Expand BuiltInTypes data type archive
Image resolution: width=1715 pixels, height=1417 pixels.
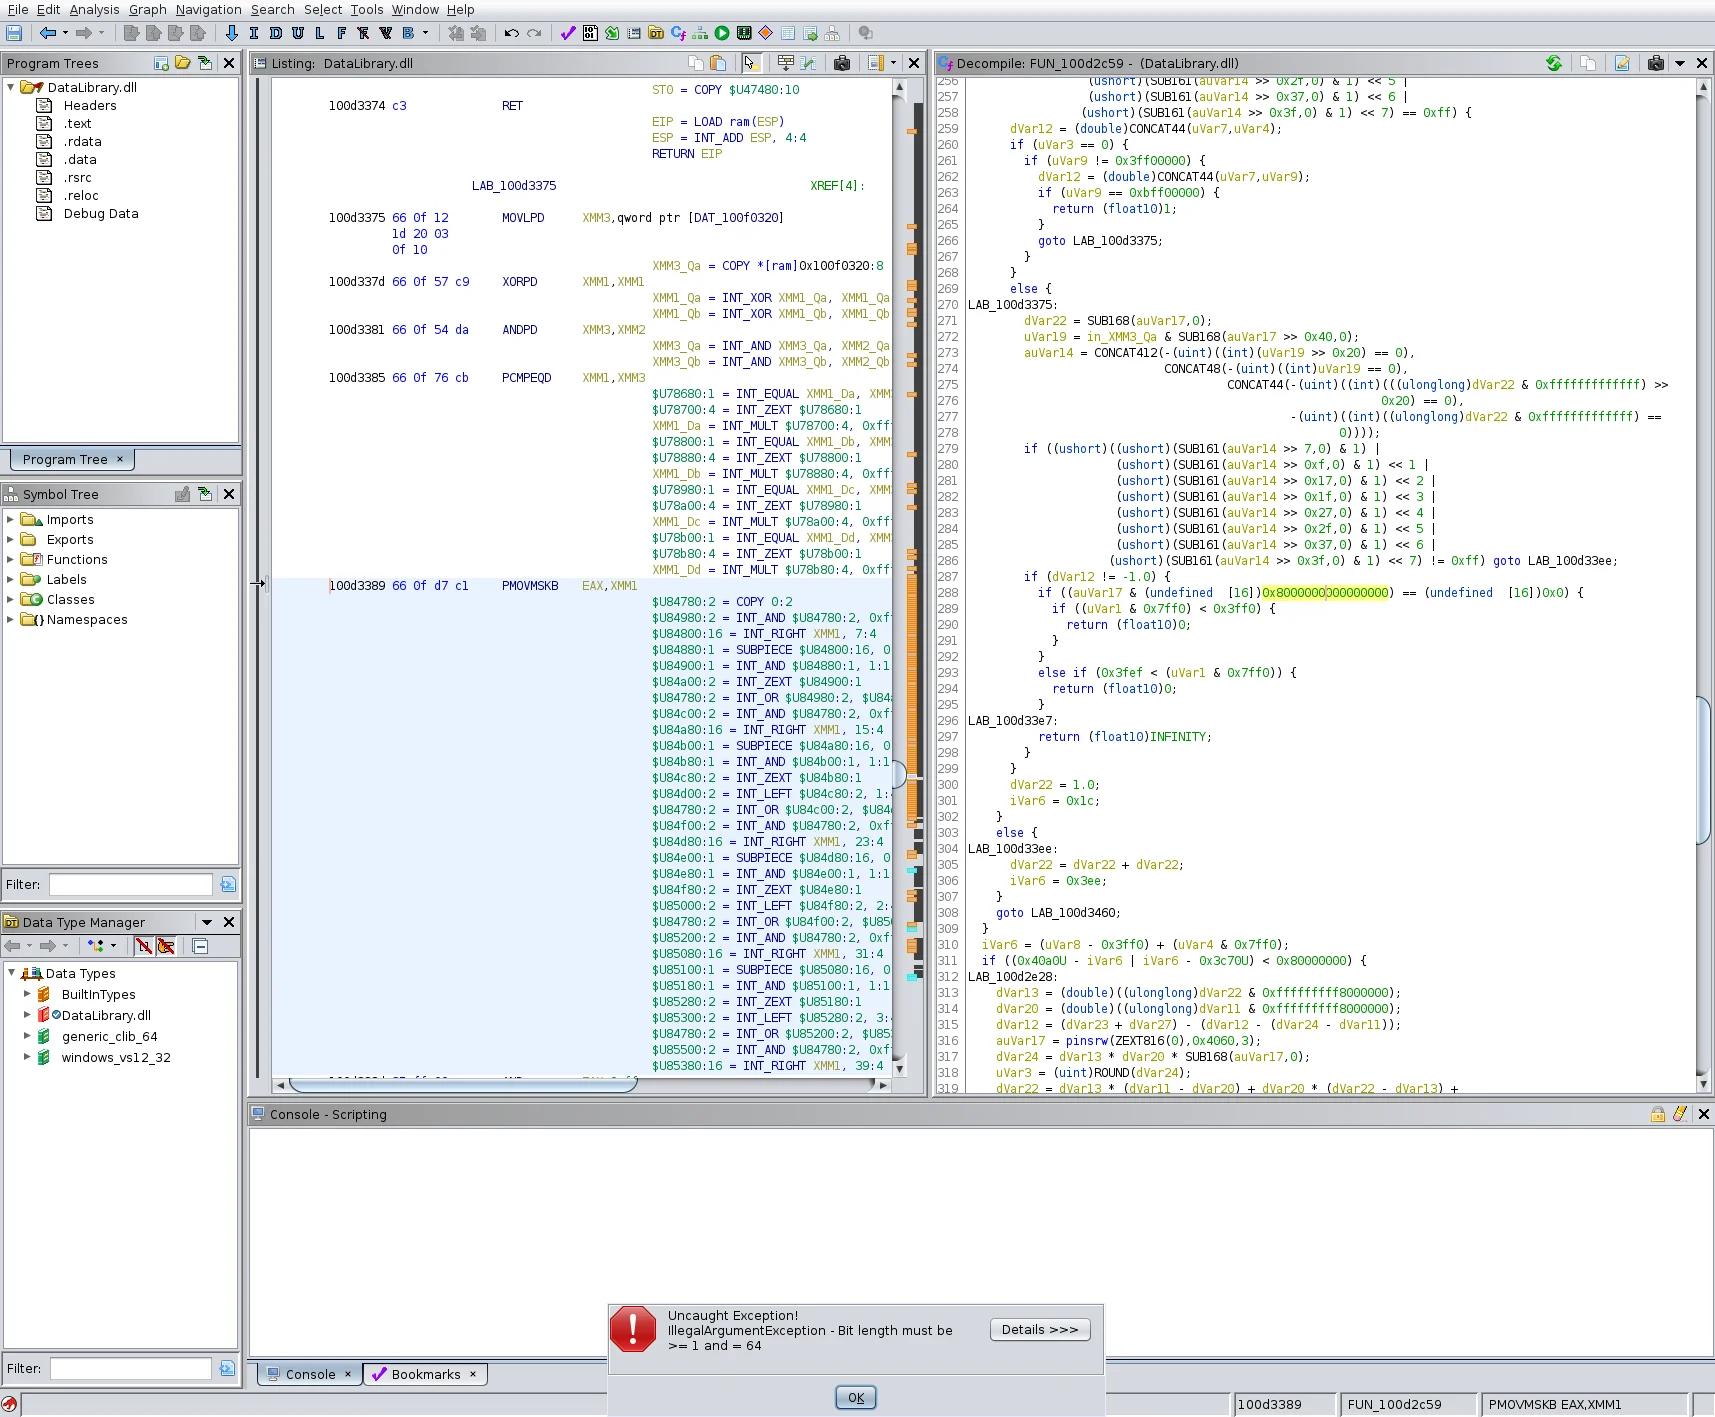tap(27, 994)
